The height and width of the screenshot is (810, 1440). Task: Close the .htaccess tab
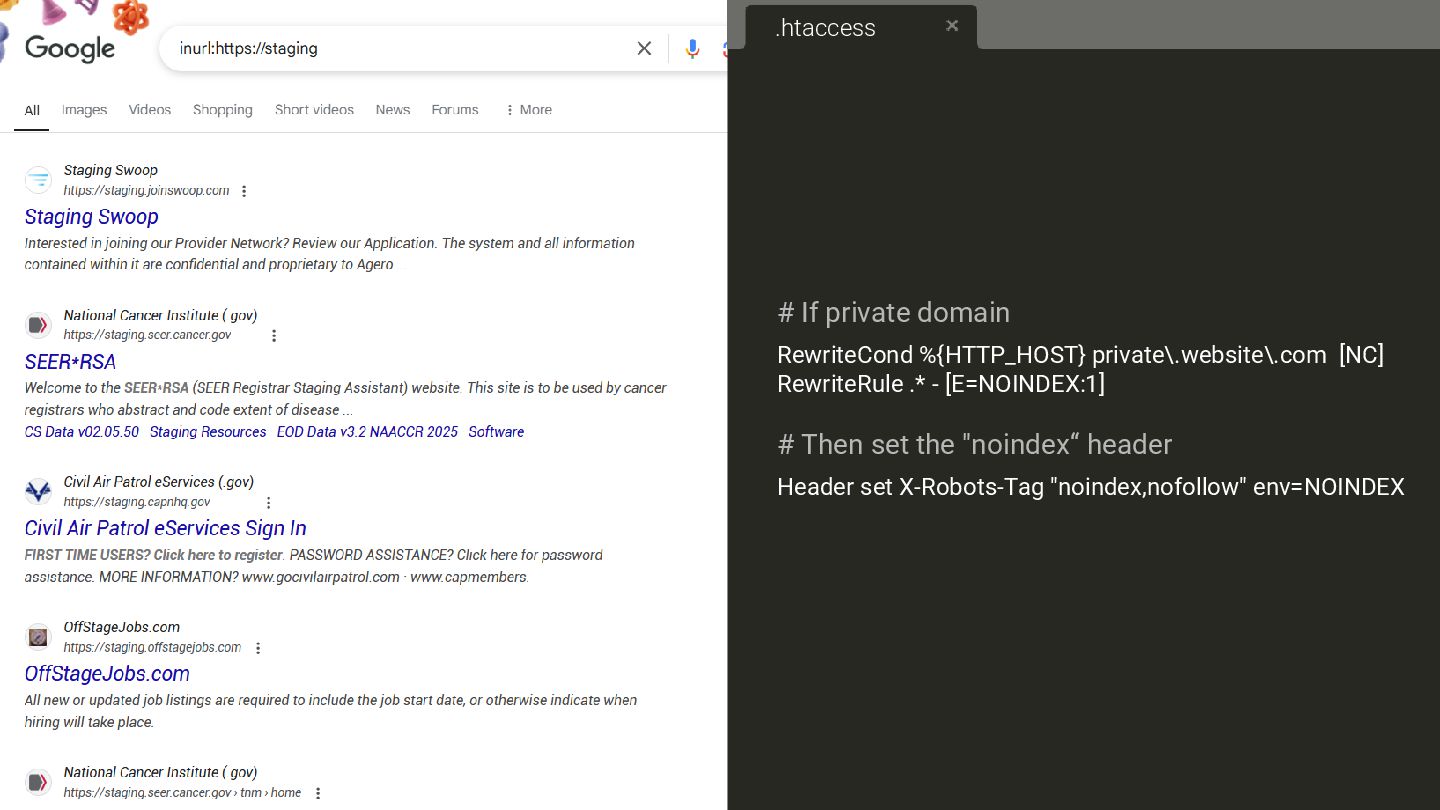[x=952, y=26]
